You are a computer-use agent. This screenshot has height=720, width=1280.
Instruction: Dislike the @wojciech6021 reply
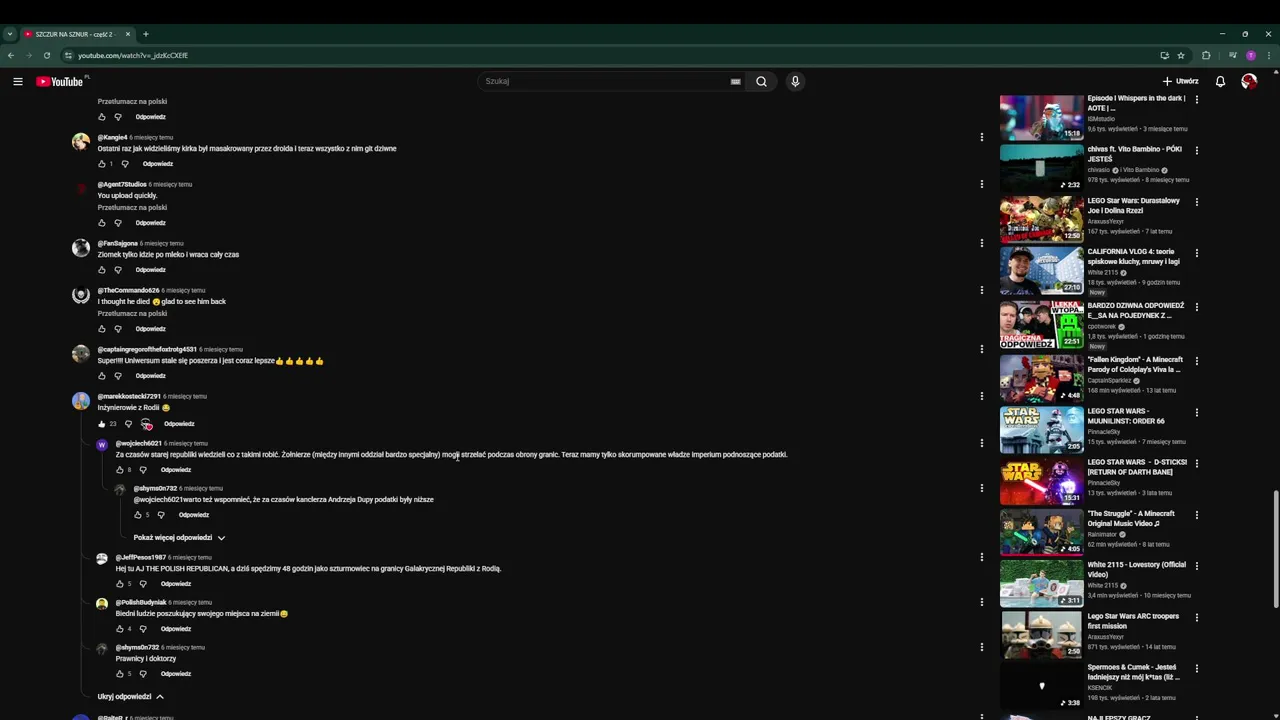[143, 470]
